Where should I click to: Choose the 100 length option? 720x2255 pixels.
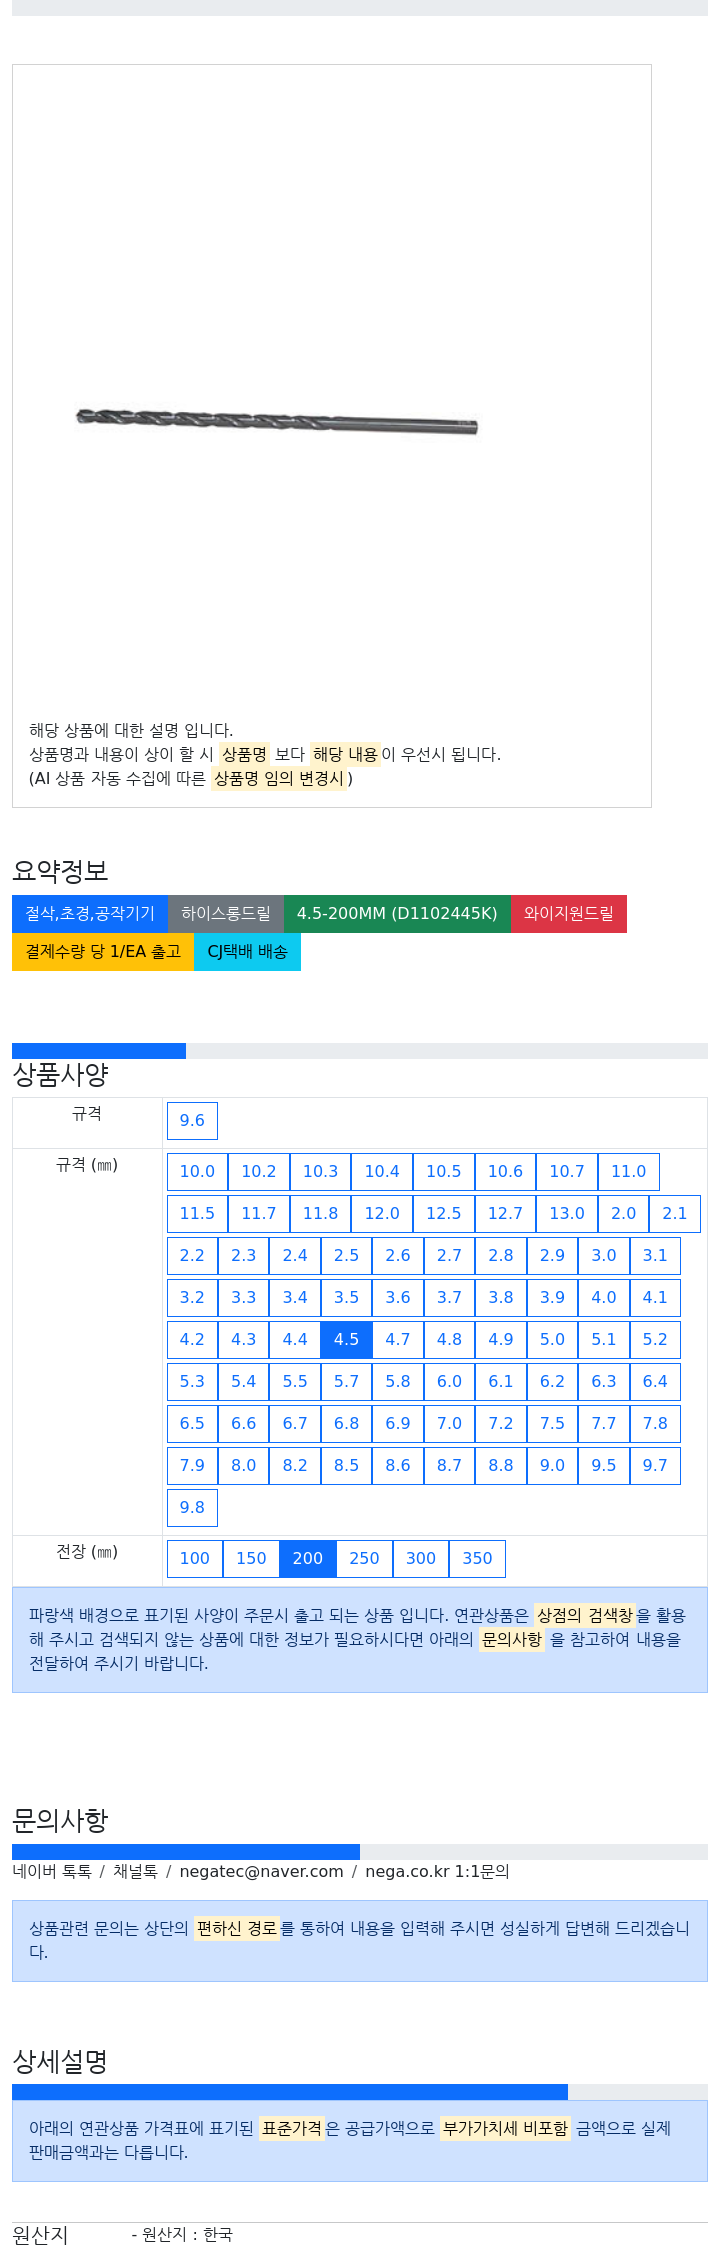[x=195, y=1558]
